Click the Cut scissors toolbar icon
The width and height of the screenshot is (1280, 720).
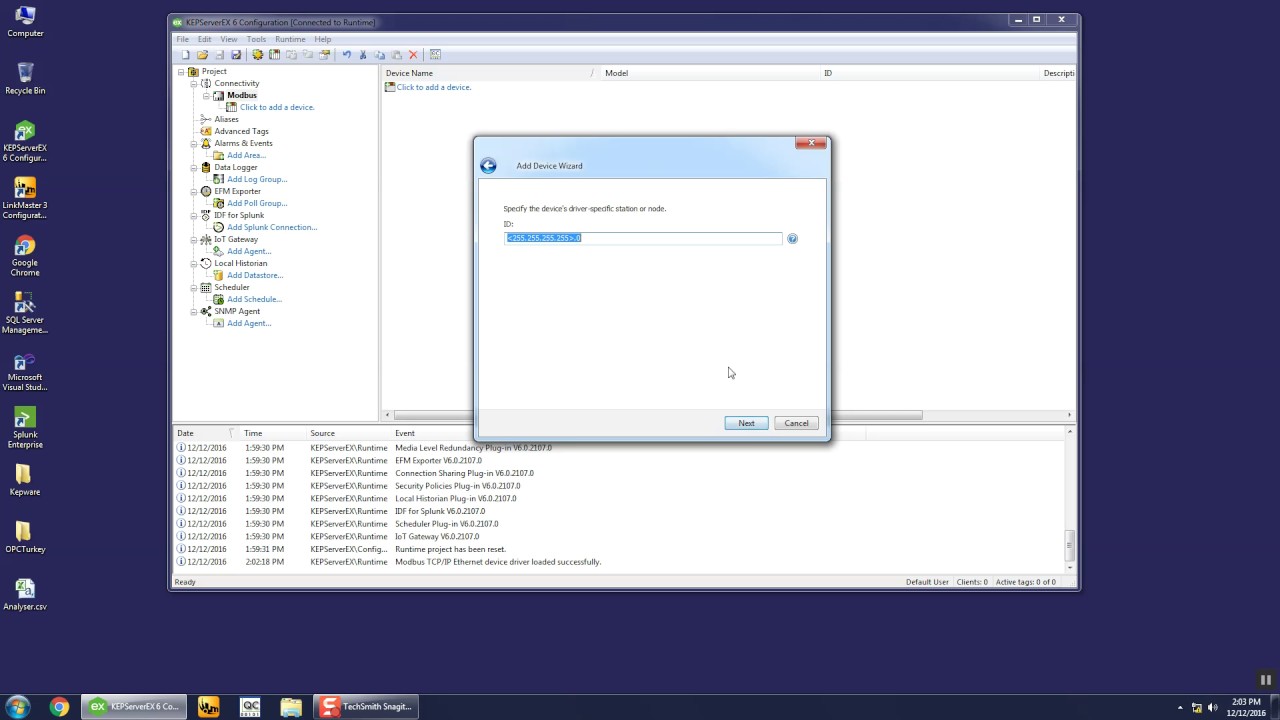point(363,55)
